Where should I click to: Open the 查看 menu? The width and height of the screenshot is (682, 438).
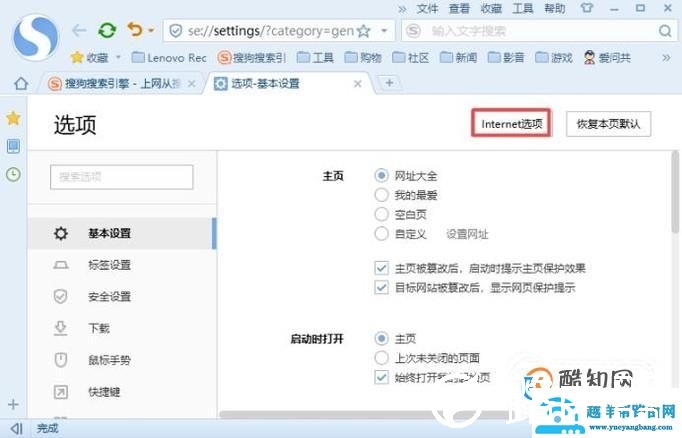tap(459, 8)
